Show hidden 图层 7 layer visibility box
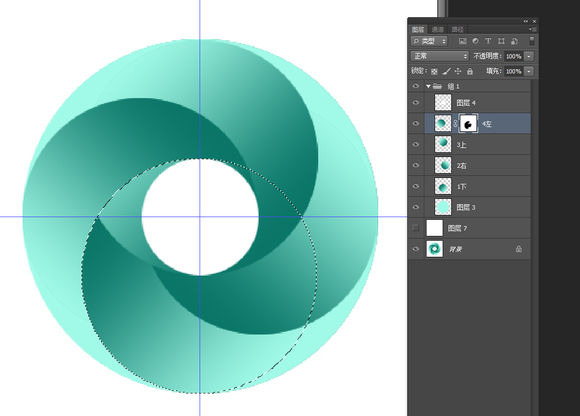The height and width of the screenshot is (416, 580). point(416,228)
